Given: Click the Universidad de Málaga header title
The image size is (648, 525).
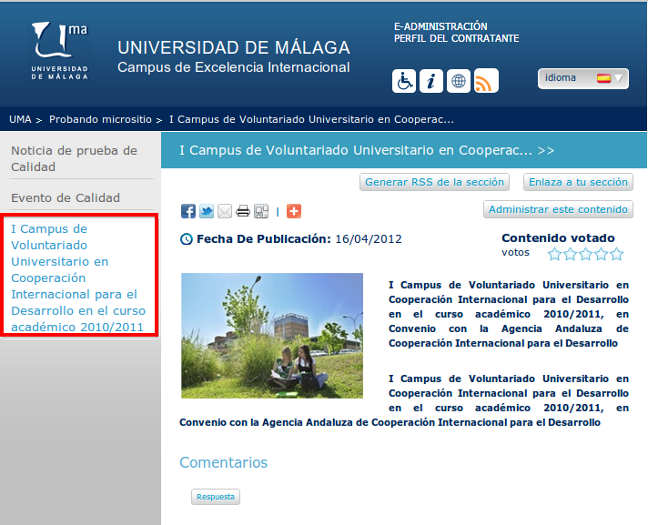Looking at the screenshot, I should point(233,48).
